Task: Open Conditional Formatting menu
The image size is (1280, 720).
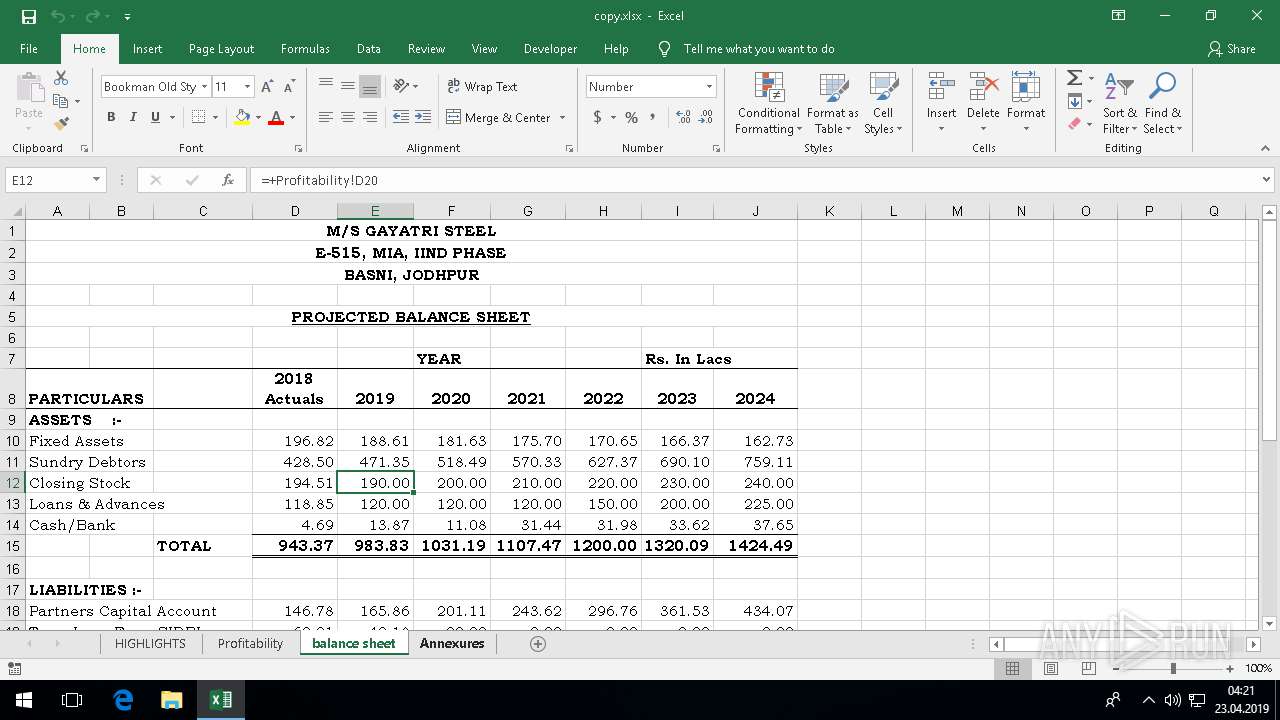Action: click(768, 103)
